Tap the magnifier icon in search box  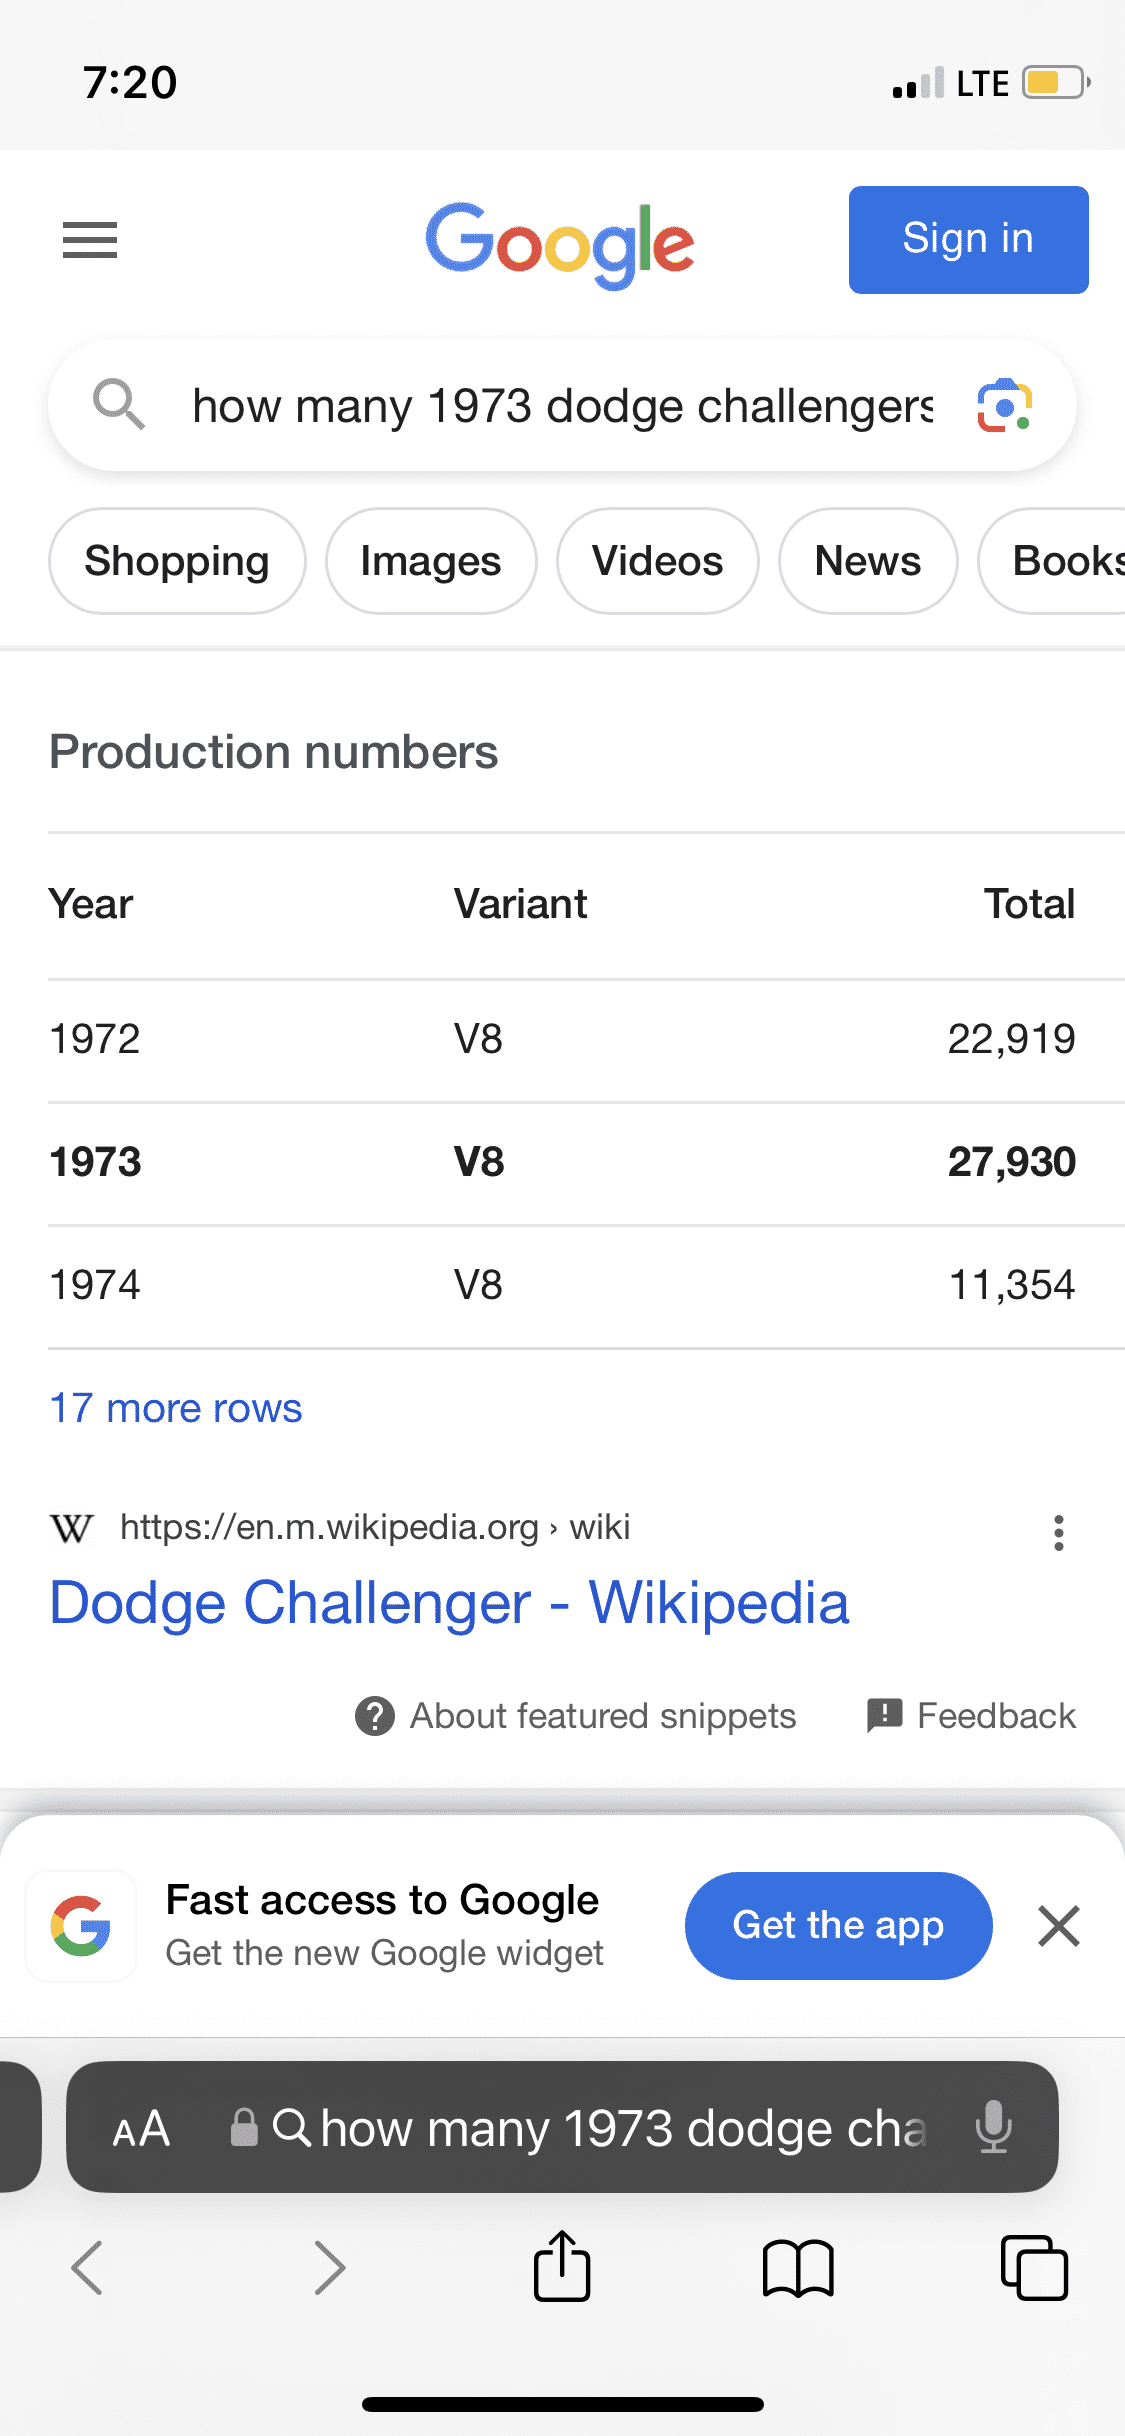(x=118, y=405)
